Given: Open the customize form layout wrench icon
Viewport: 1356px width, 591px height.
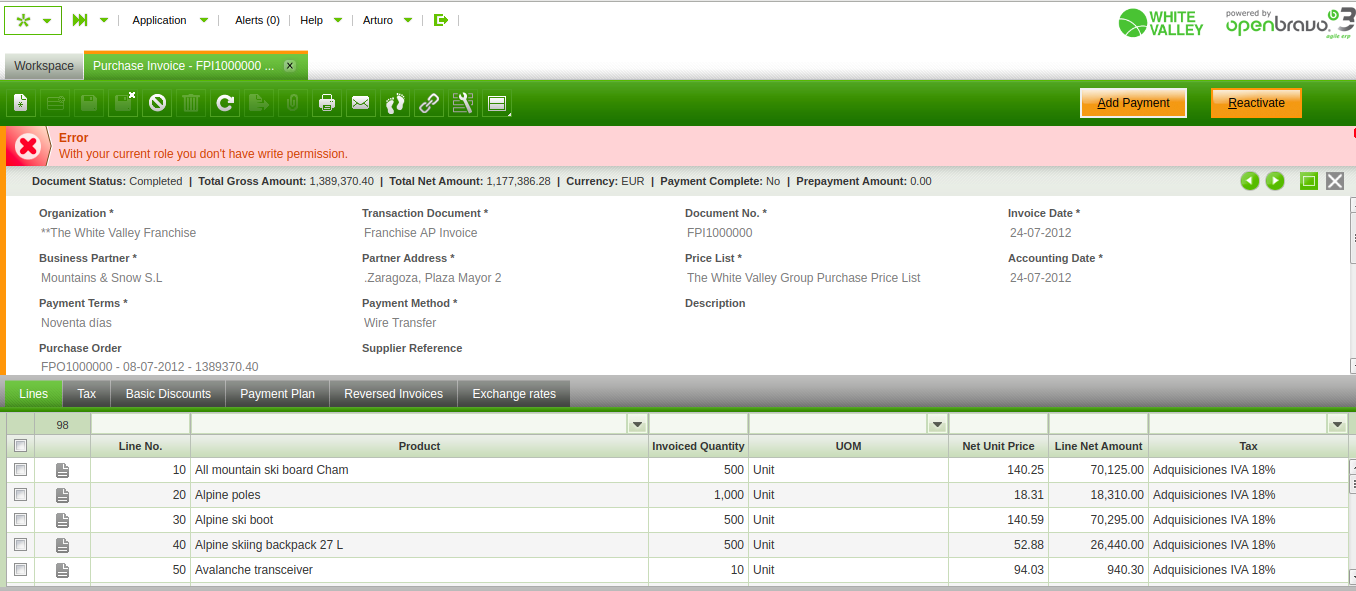Looking at the screenshot, I should (x=463, y=103).
